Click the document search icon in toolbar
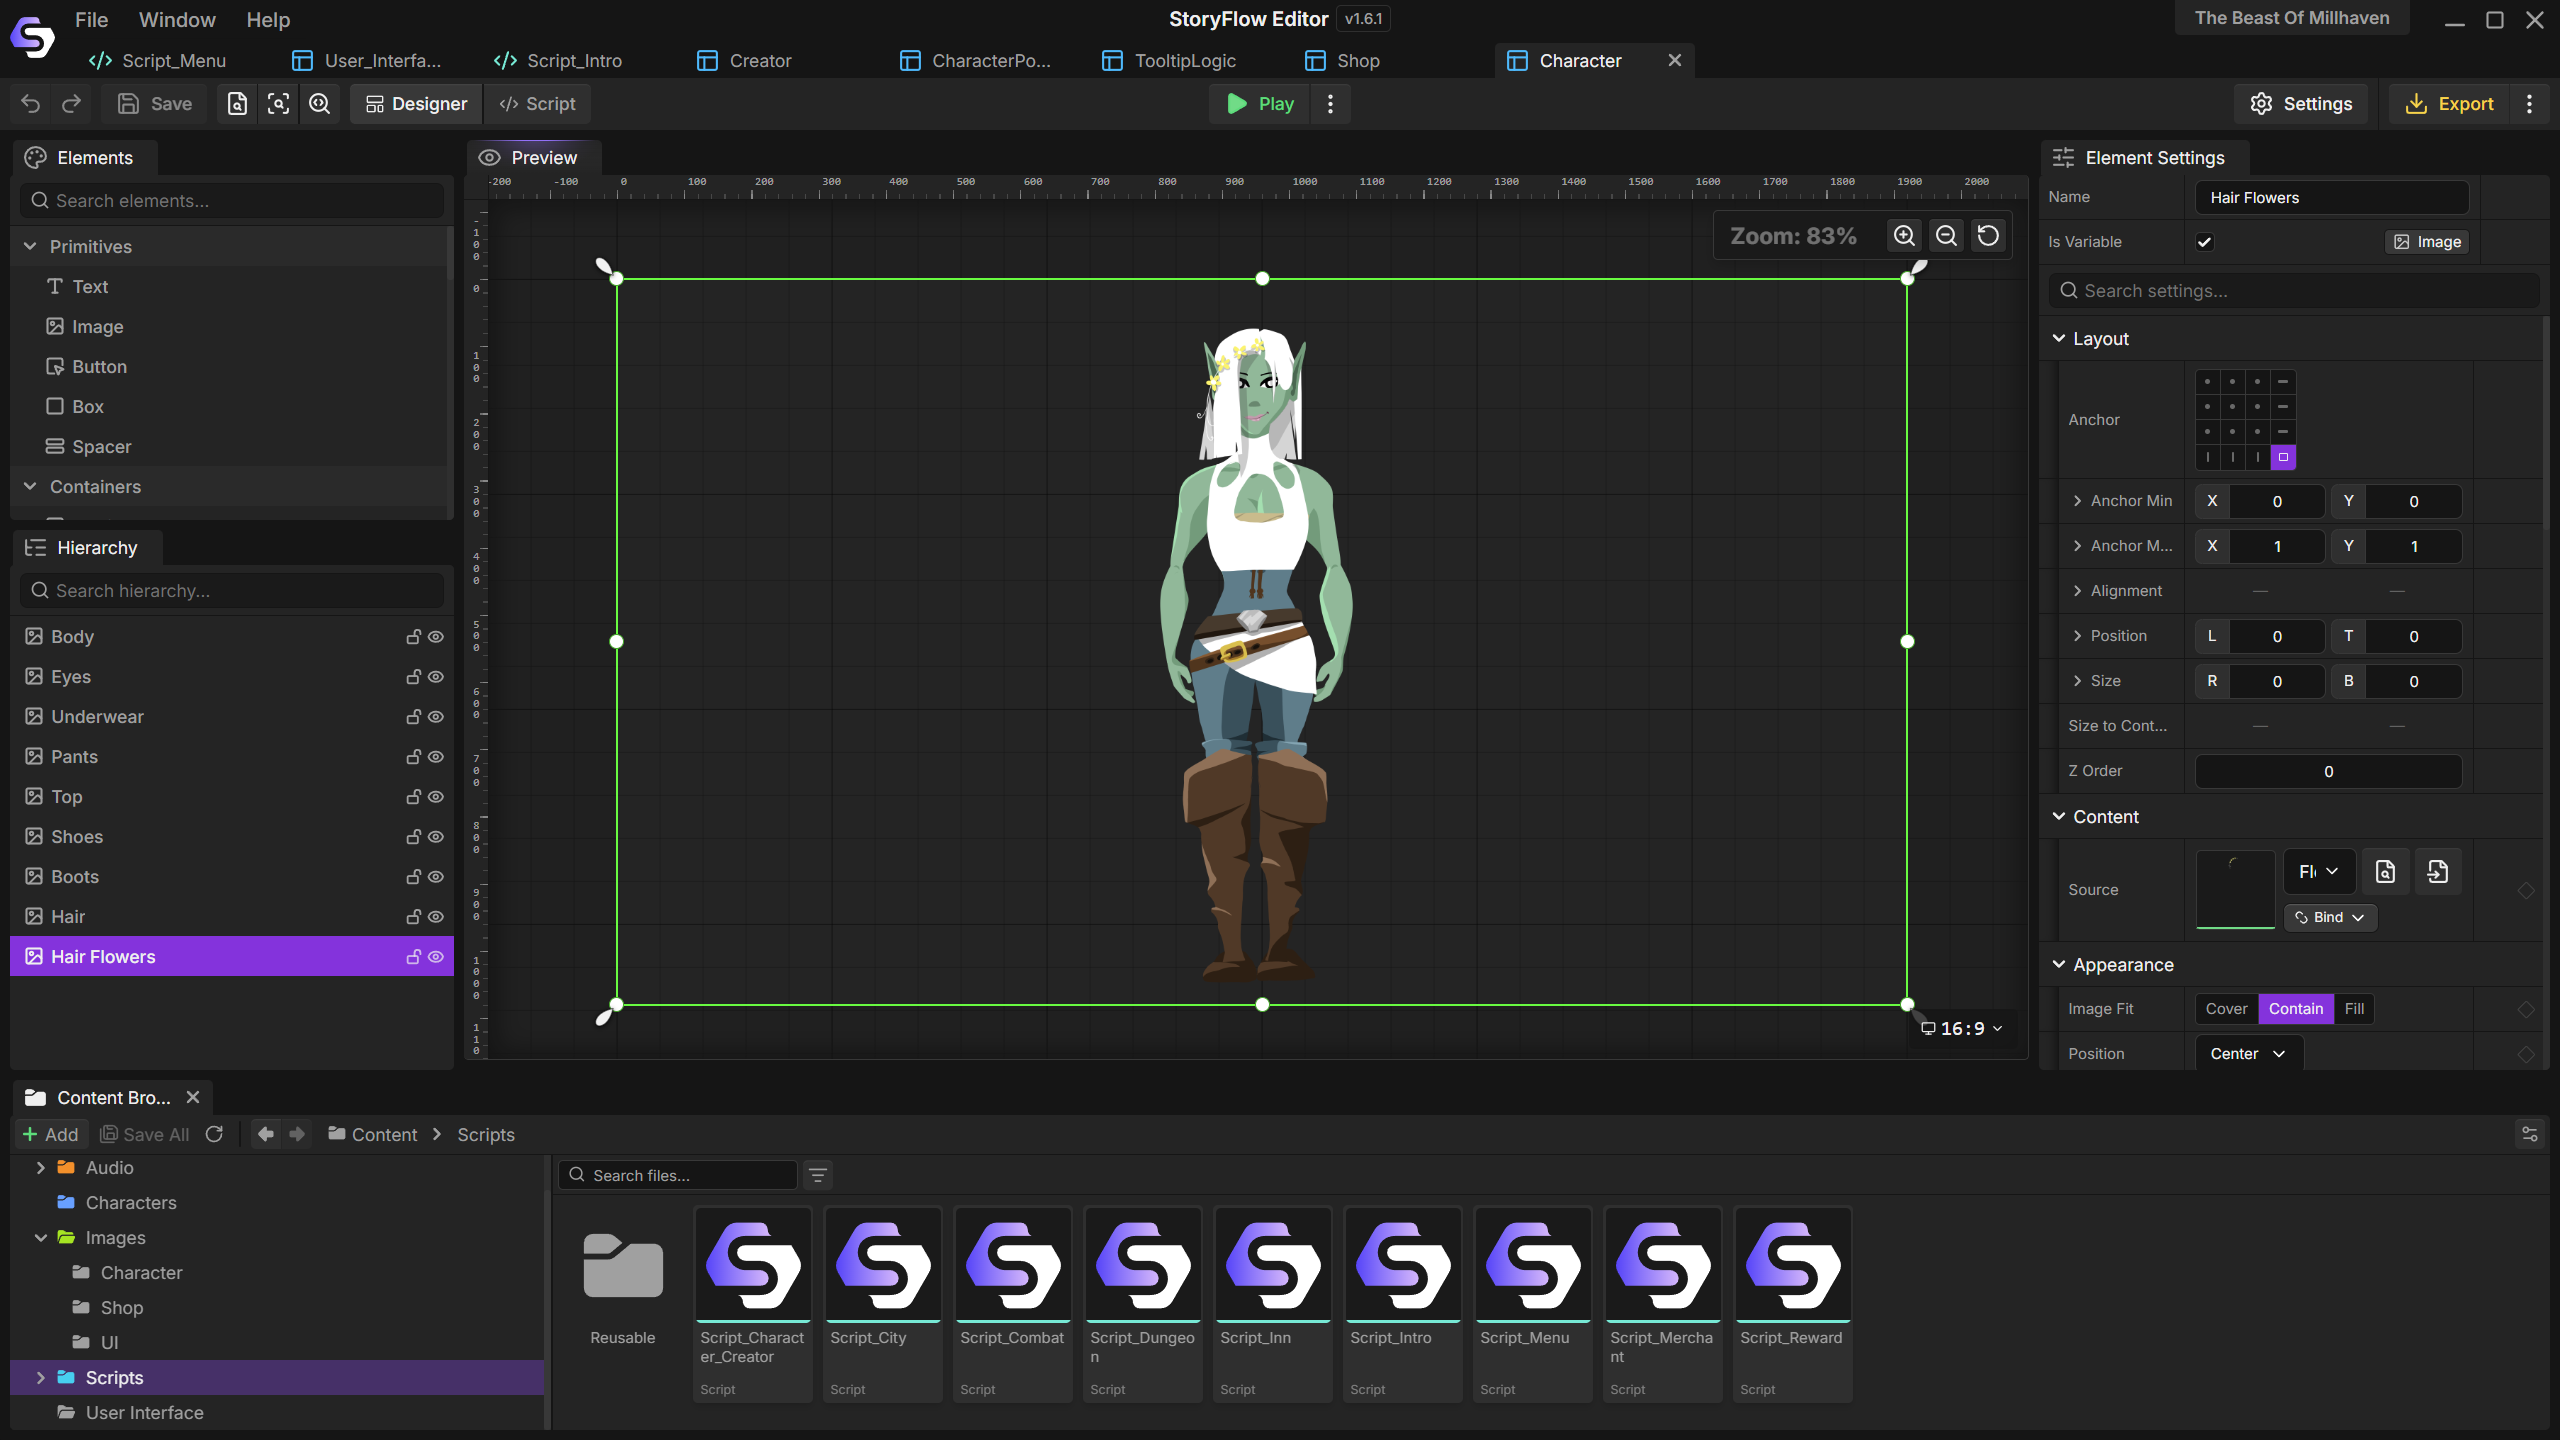 click(237, 104)
